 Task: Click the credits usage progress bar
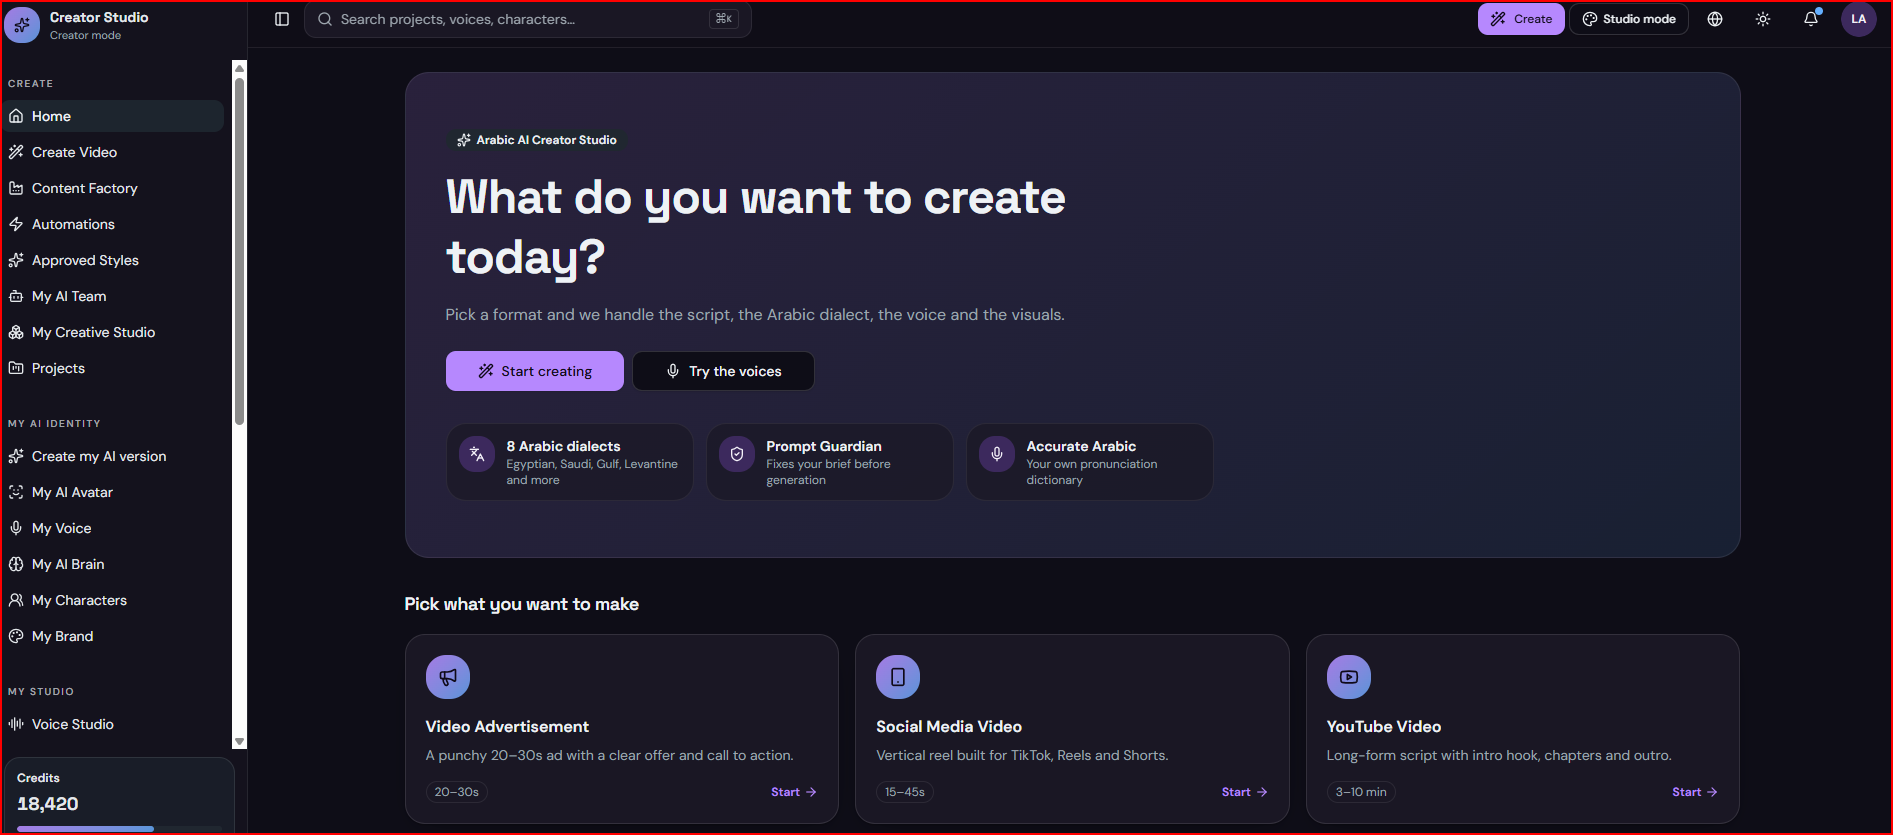[x=119, y=828]
